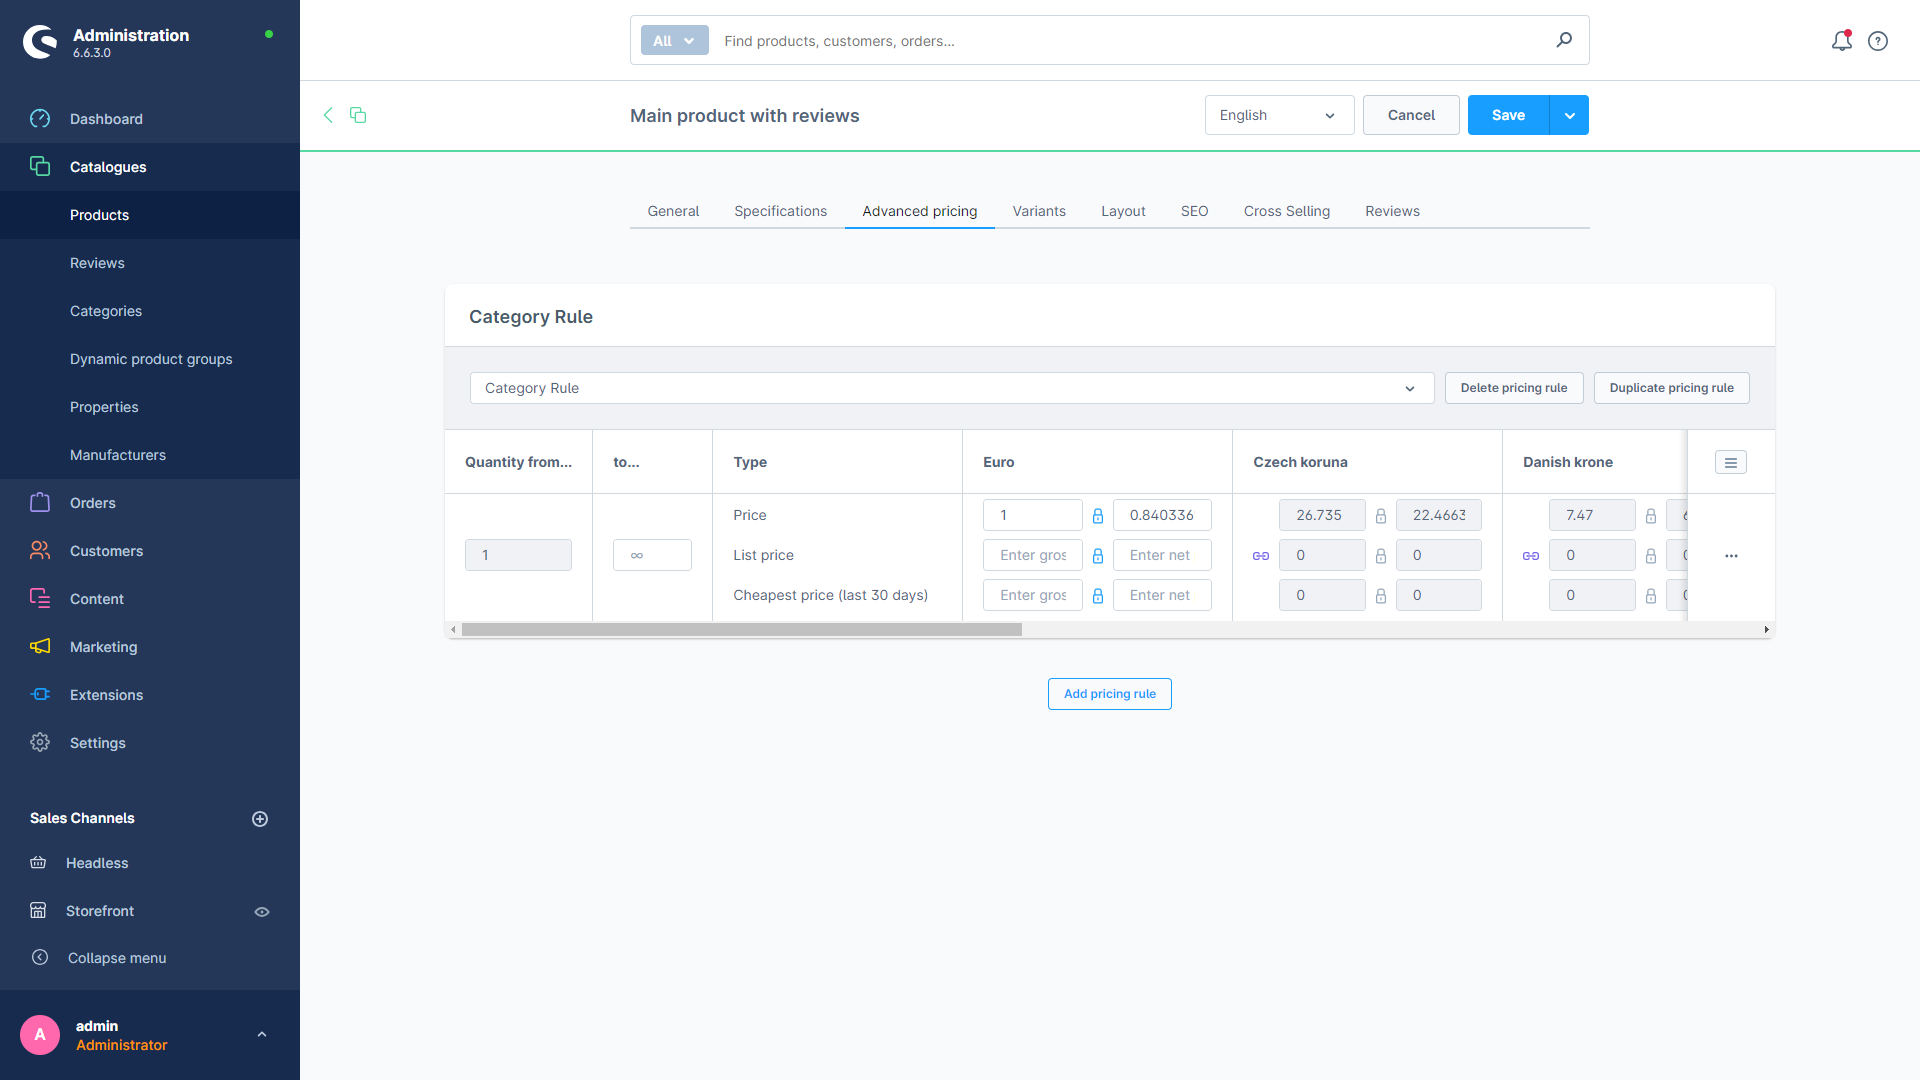Open Orders bag icon in sidebar
Screen dimensions: 1920x1080
point(40,502)
